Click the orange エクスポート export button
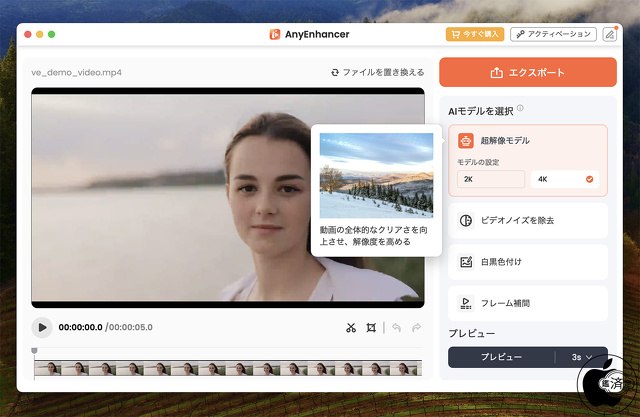This screenshot has width=640, height=417. click(528, 72)
